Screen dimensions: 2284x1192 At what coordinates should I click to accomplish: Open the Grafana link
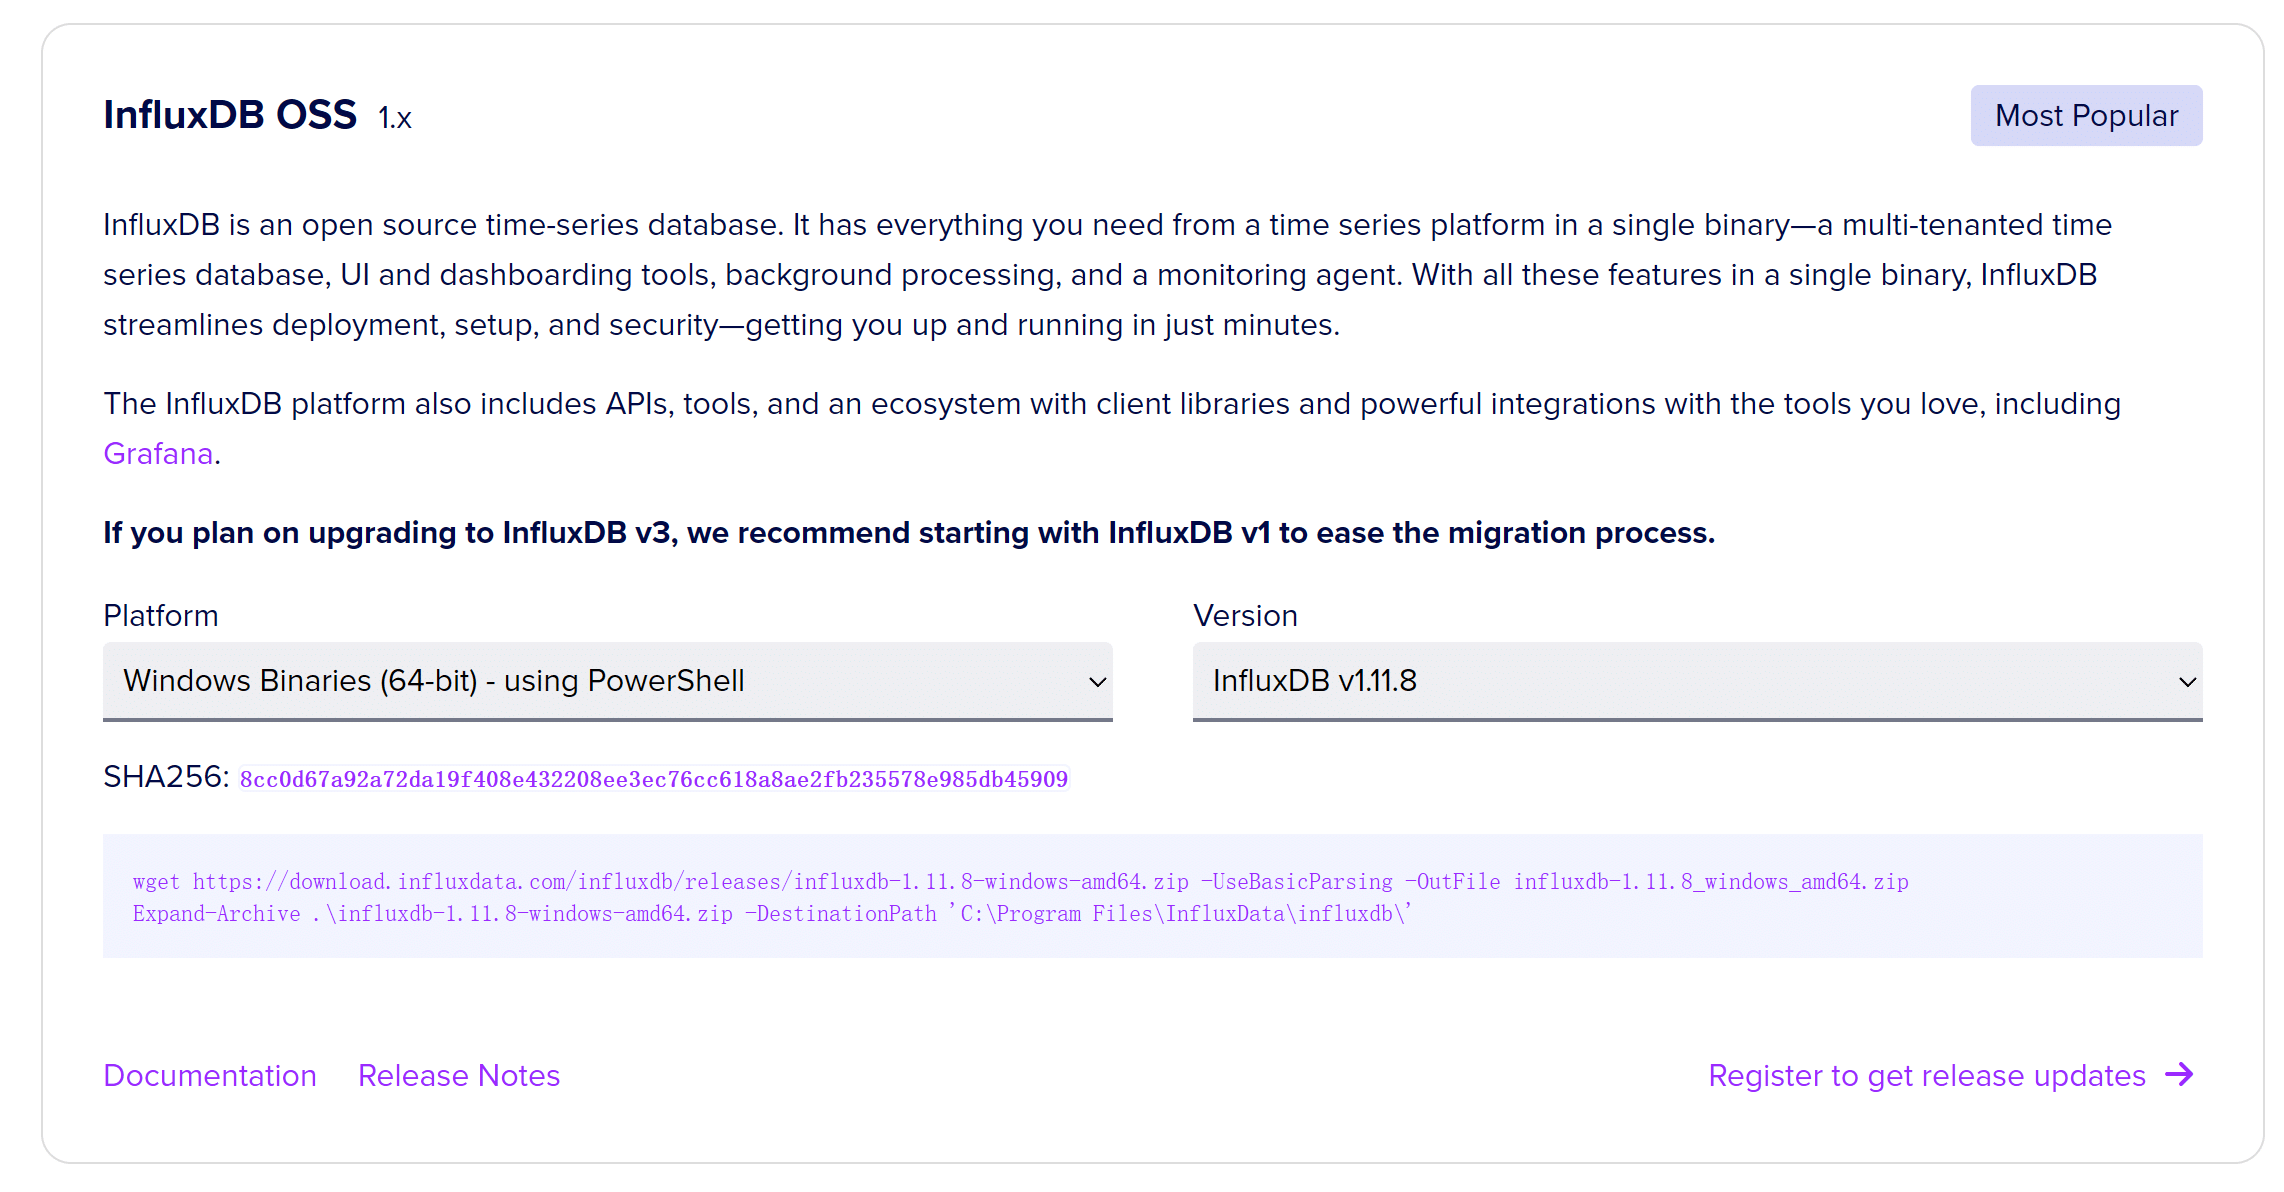click(158, 454)
